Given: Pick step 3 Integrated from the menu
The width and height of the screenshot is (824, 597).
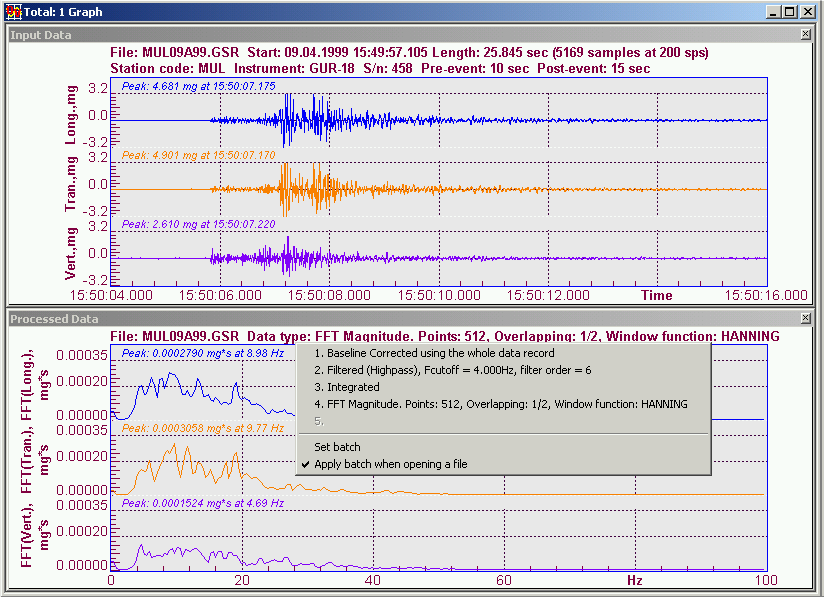Looking at the screenshot, I should click(346, 387).
